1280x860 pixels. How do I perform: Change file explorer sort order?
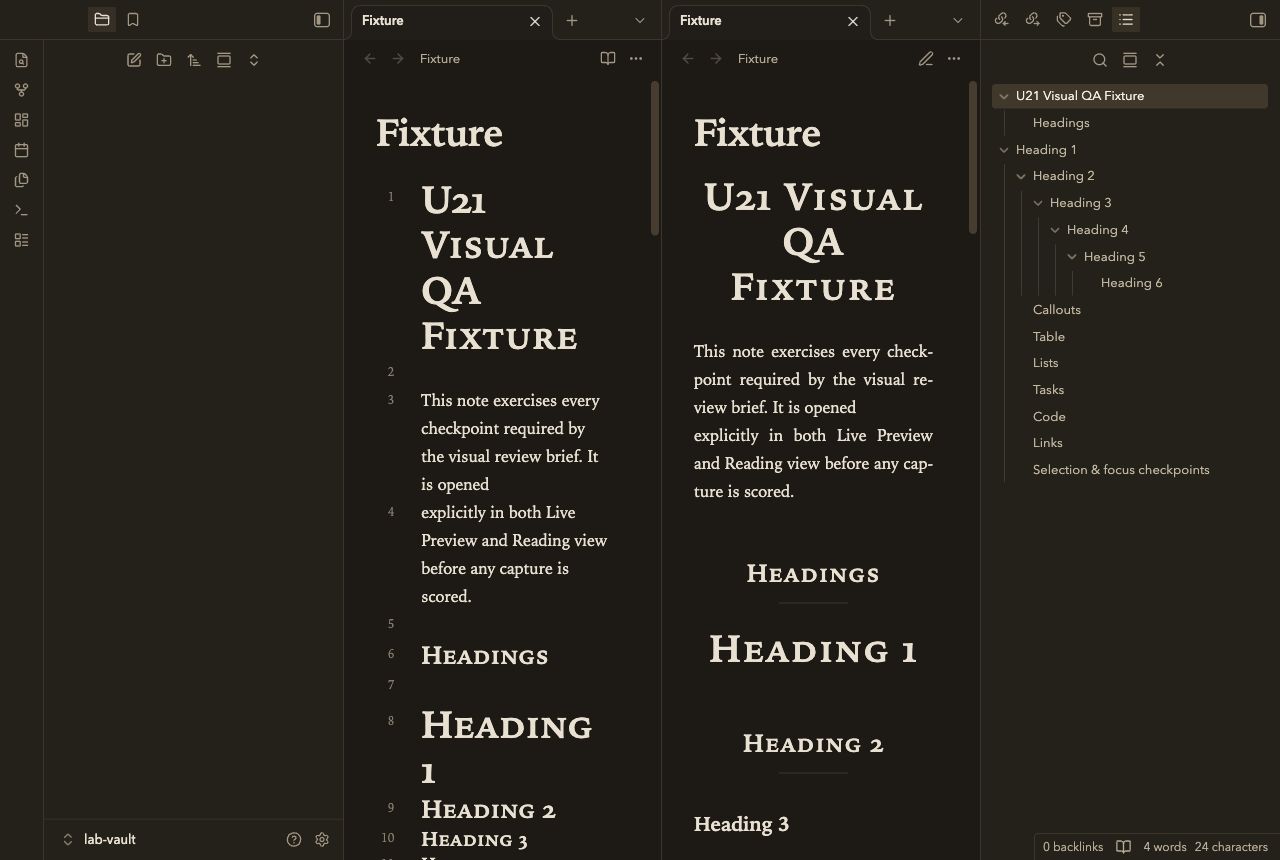pos(194,60)
